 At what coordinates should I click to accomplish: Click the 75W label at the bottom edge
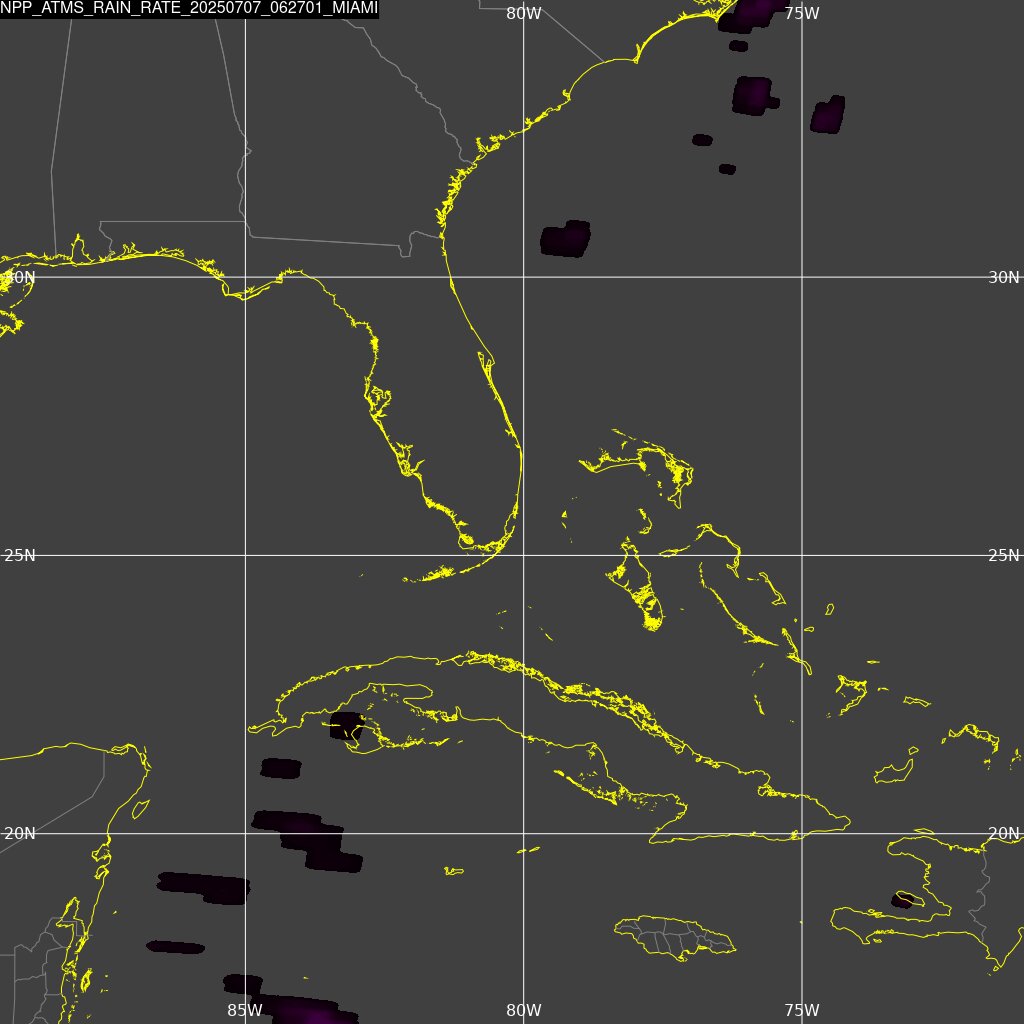click(x=802, y=1010)
